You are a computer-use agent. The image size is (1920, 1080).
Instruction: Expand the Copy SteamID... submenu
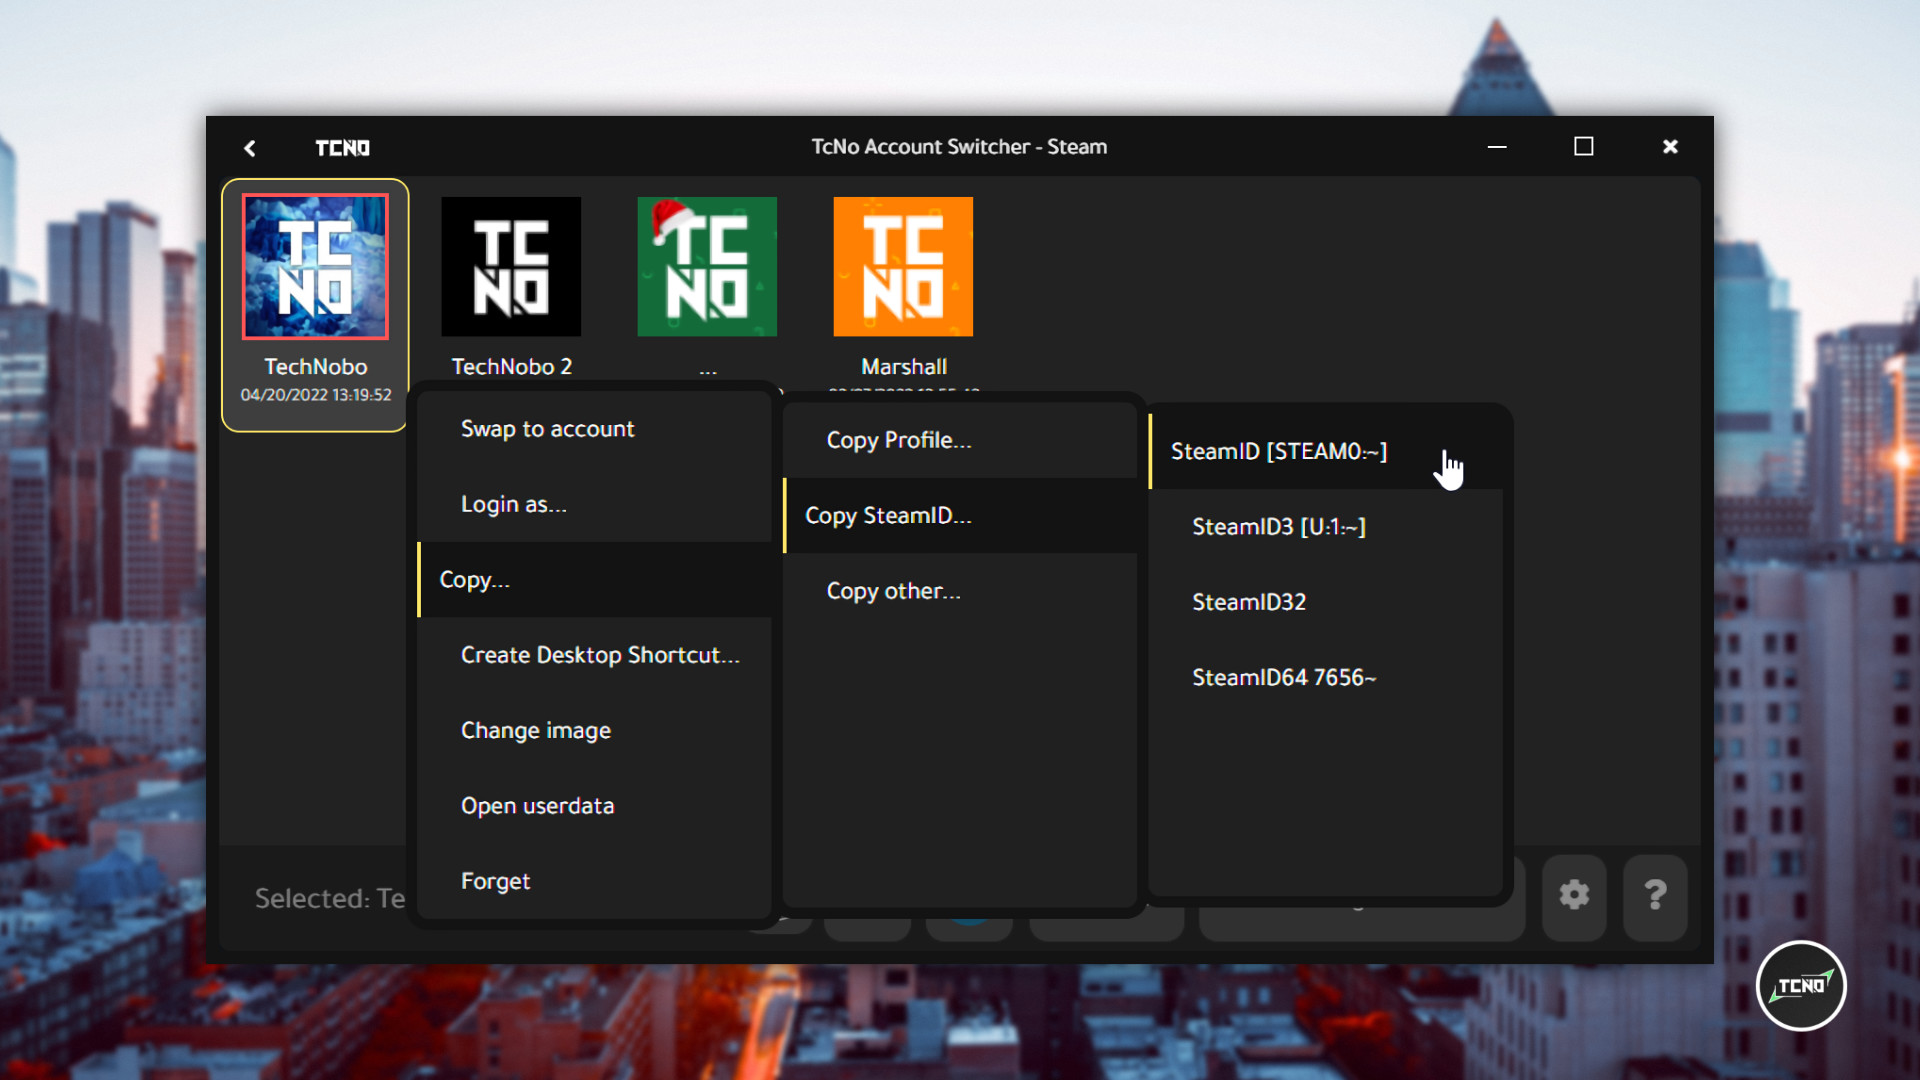click(x=888, y=515)
